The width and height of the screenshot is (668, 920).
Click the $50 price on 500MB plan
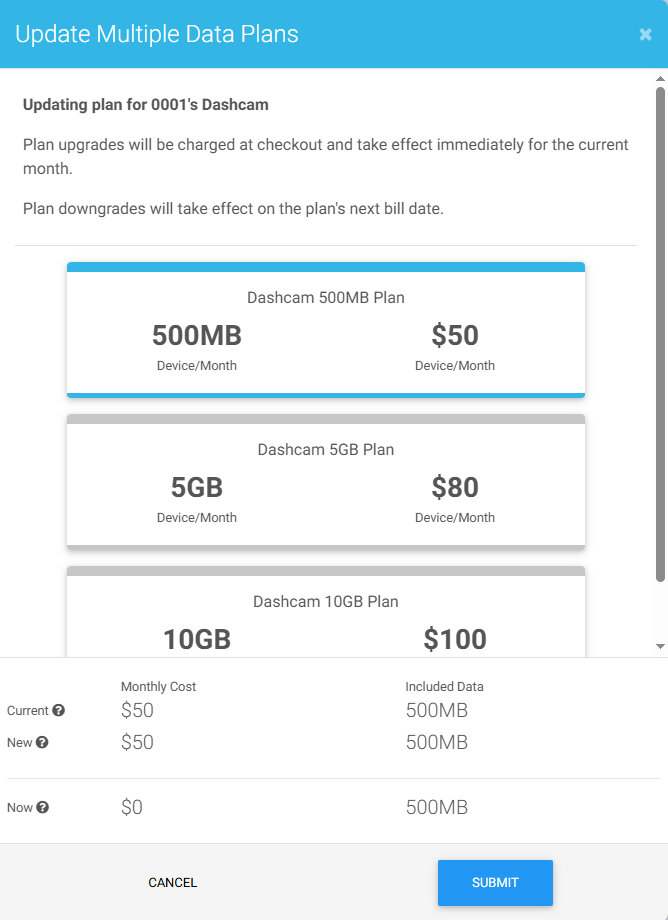click(455, 335)
